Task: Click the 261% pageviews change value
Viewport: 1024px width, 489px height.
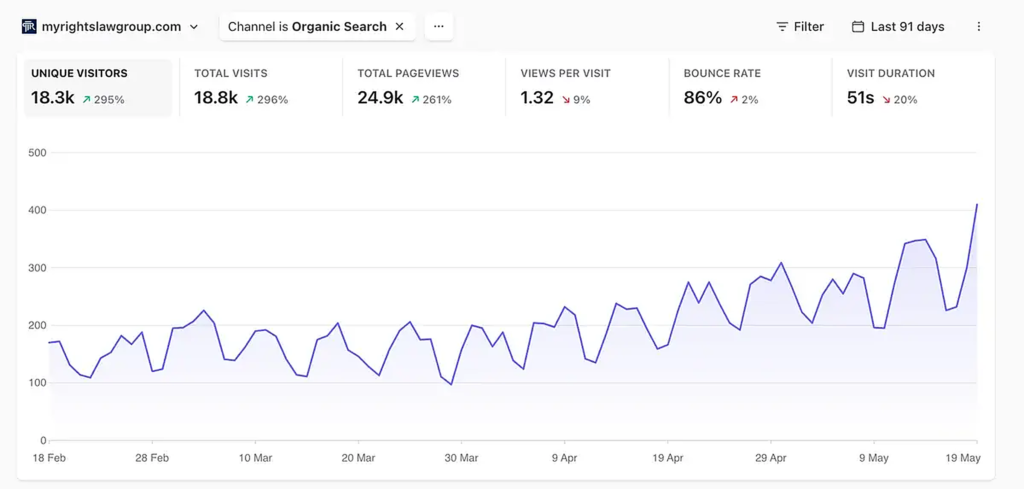Action: pos(430,100)
